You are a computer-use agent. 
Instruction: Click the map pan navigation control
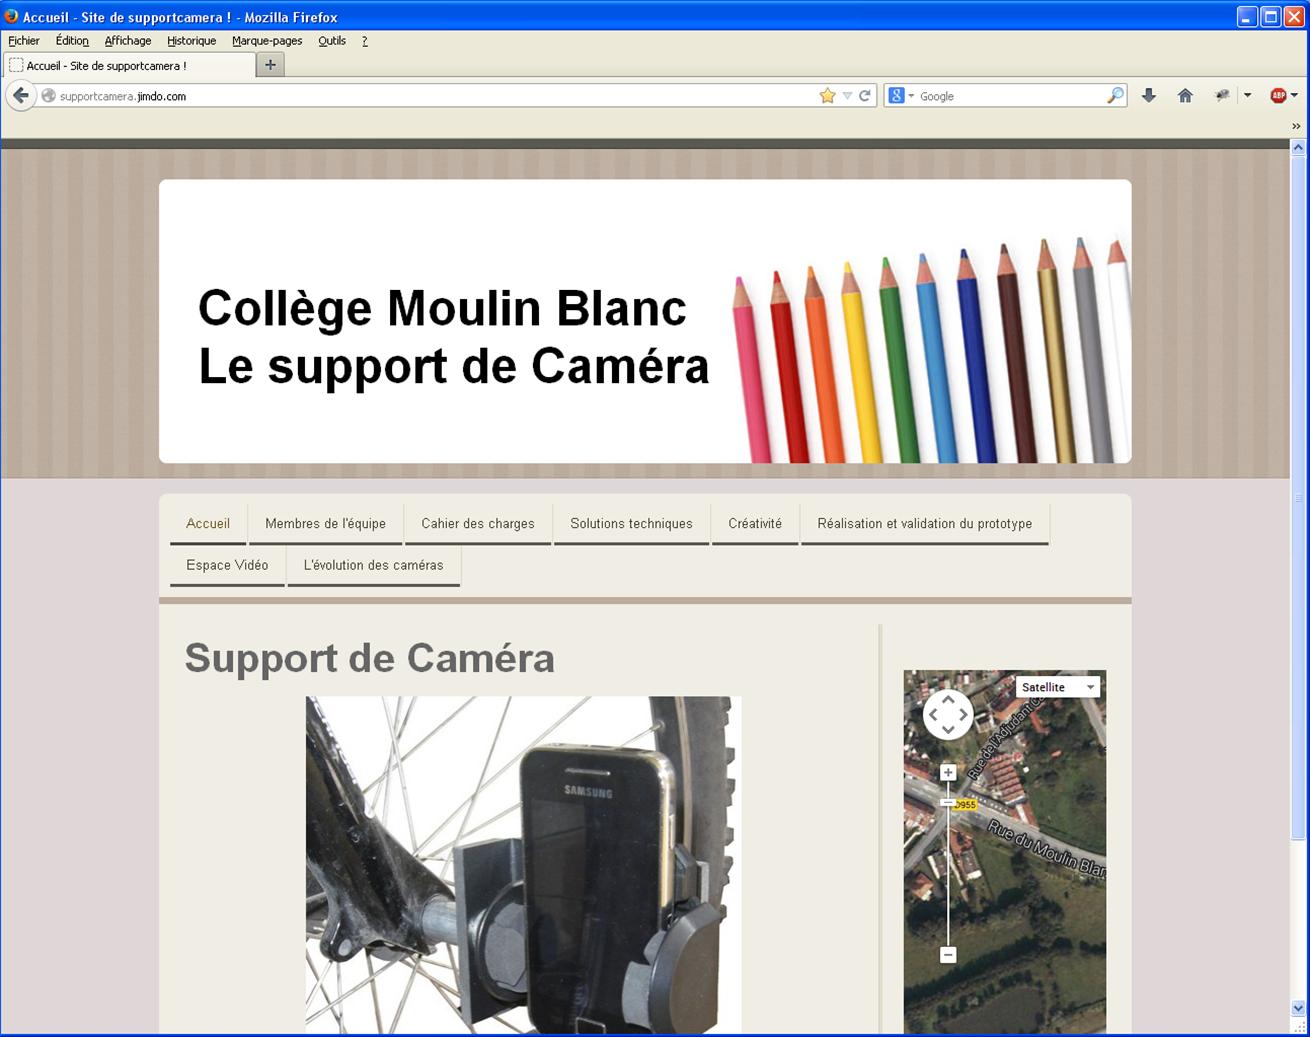pos(948,714)
